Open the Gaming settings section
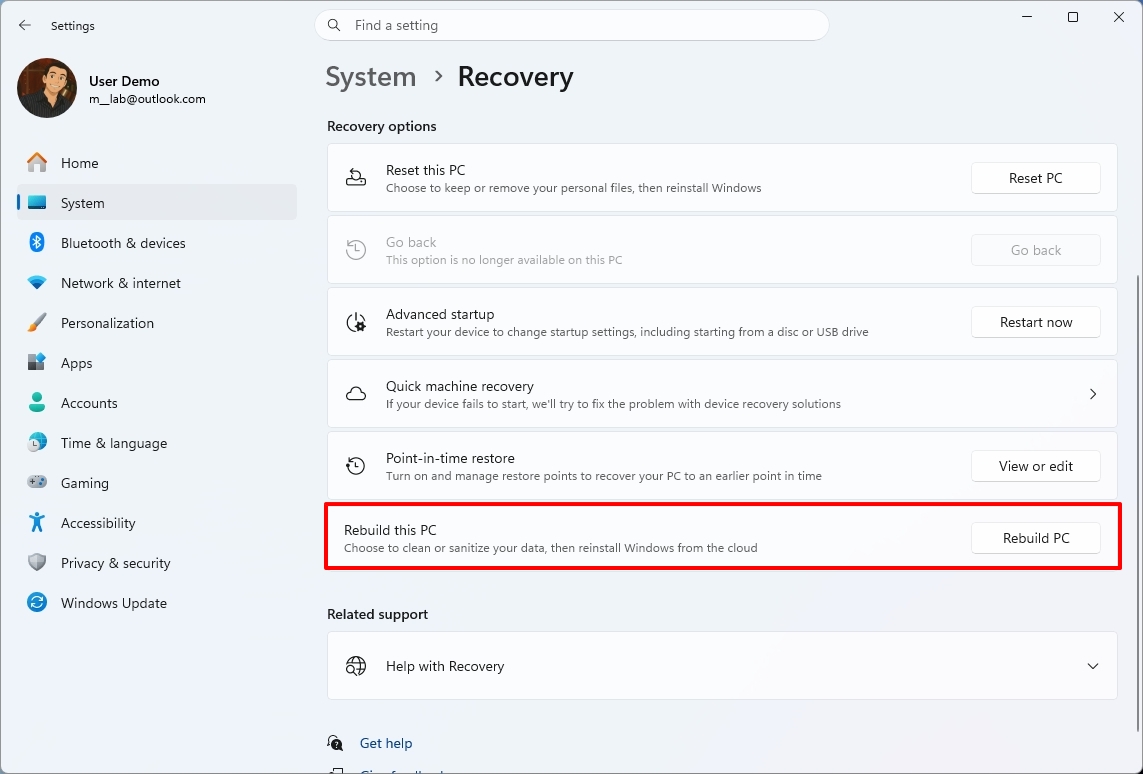Screen dimensions: 1143x774 point(157,482)
